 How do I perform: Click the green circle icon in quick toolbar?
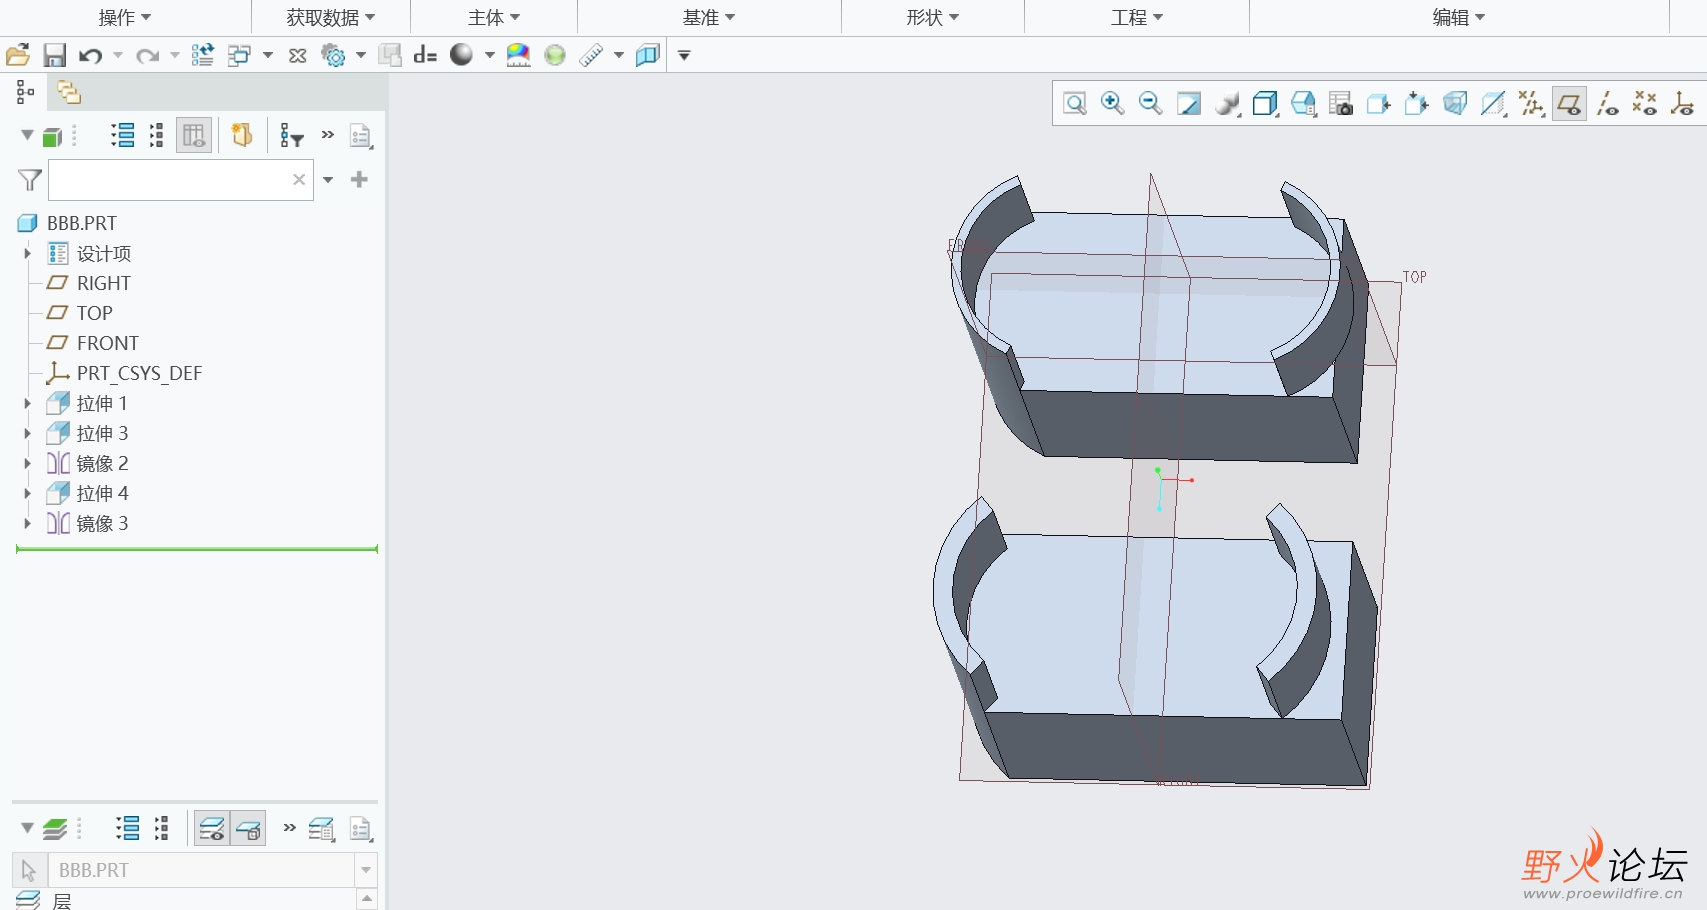click(x=555, y=55)
